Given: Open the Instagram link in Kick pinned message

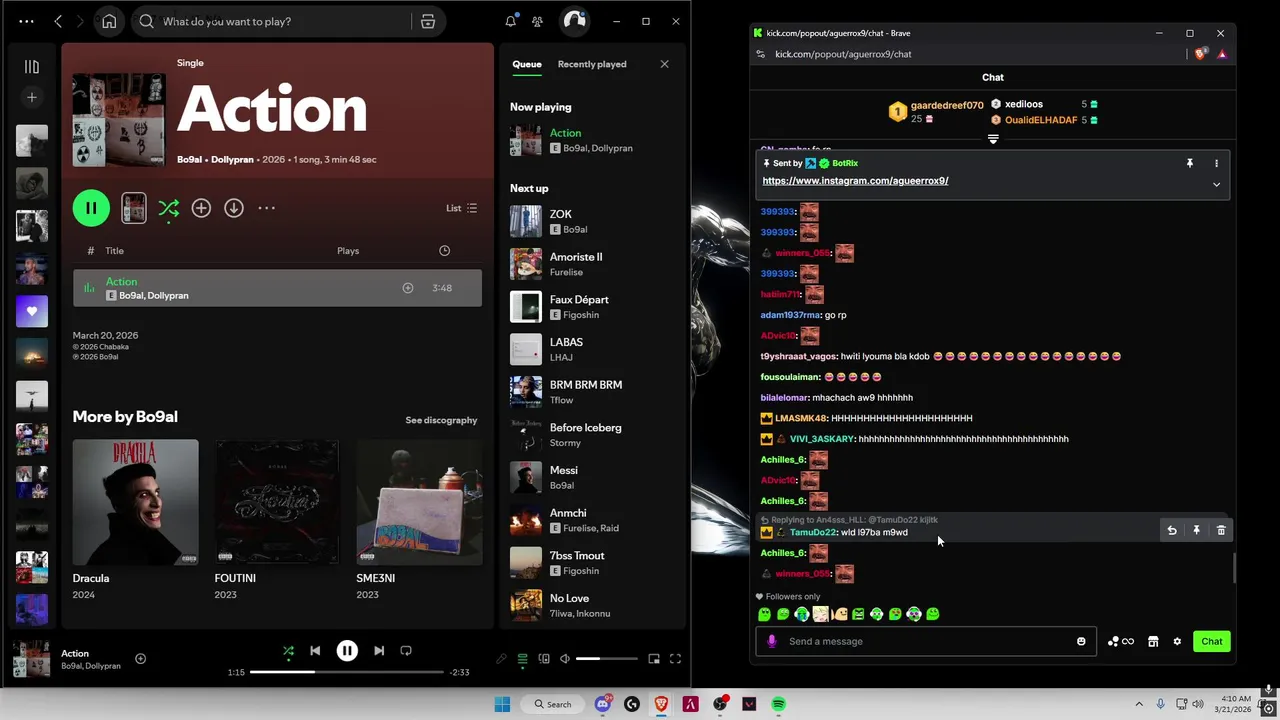Looking at the screenshot, I should 855,181.
